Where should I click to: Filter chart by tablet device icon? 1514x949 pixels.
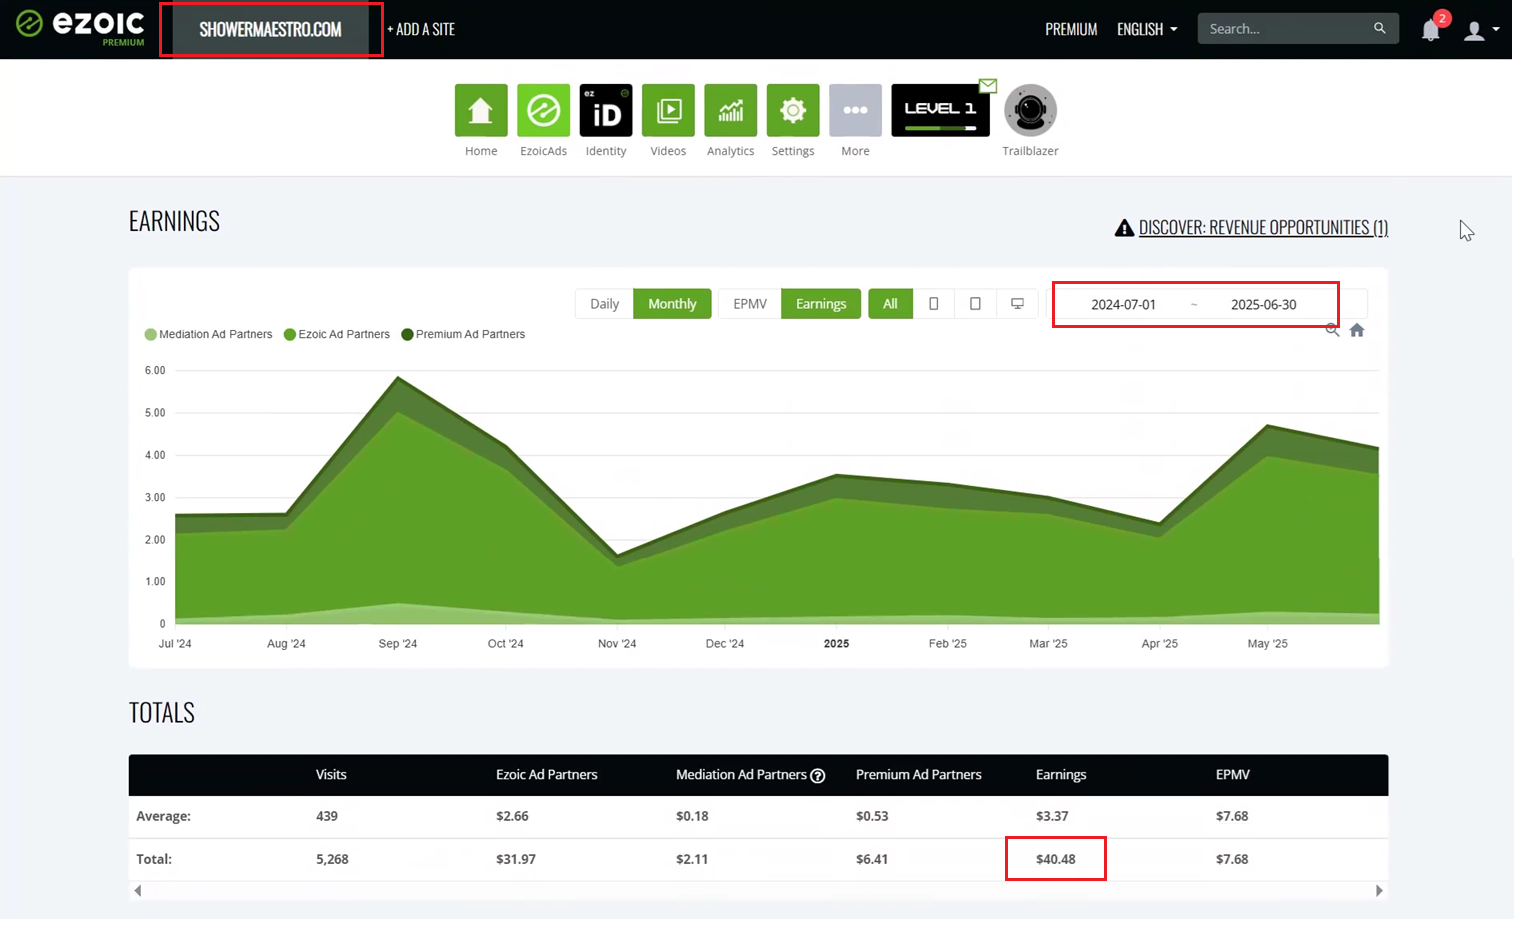[x=975, y=304]
